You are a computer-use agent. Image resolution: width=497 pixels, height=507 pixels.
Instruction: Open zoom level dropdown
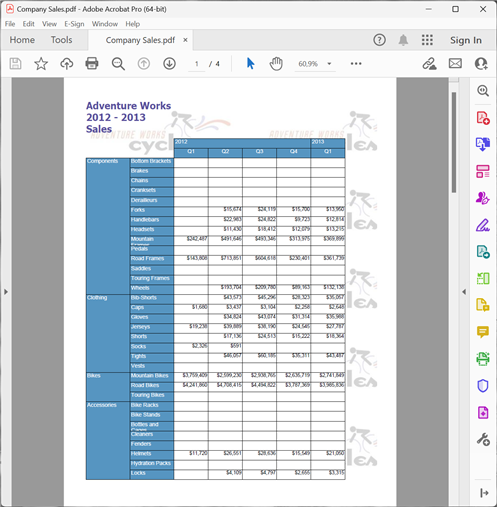pos(329,64)
